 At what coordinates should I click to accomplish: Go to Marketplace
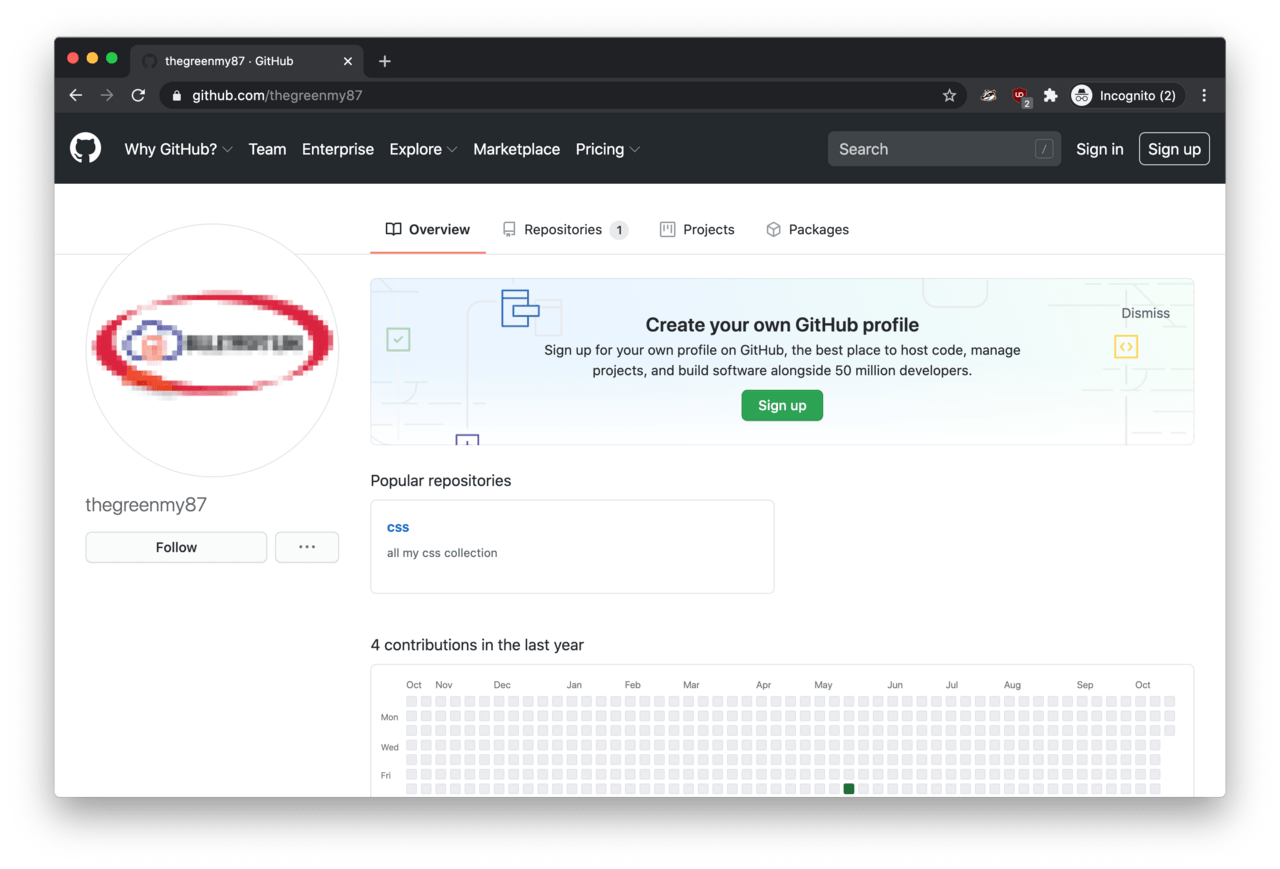coord(516,149)
